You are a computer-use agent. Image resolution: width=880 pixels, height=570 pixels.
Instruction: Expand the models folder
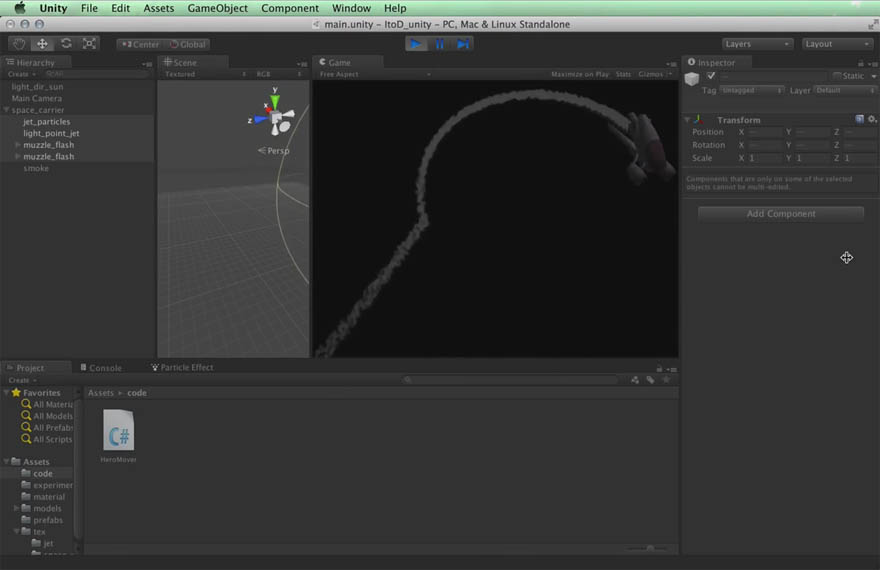tap(16, 508)
